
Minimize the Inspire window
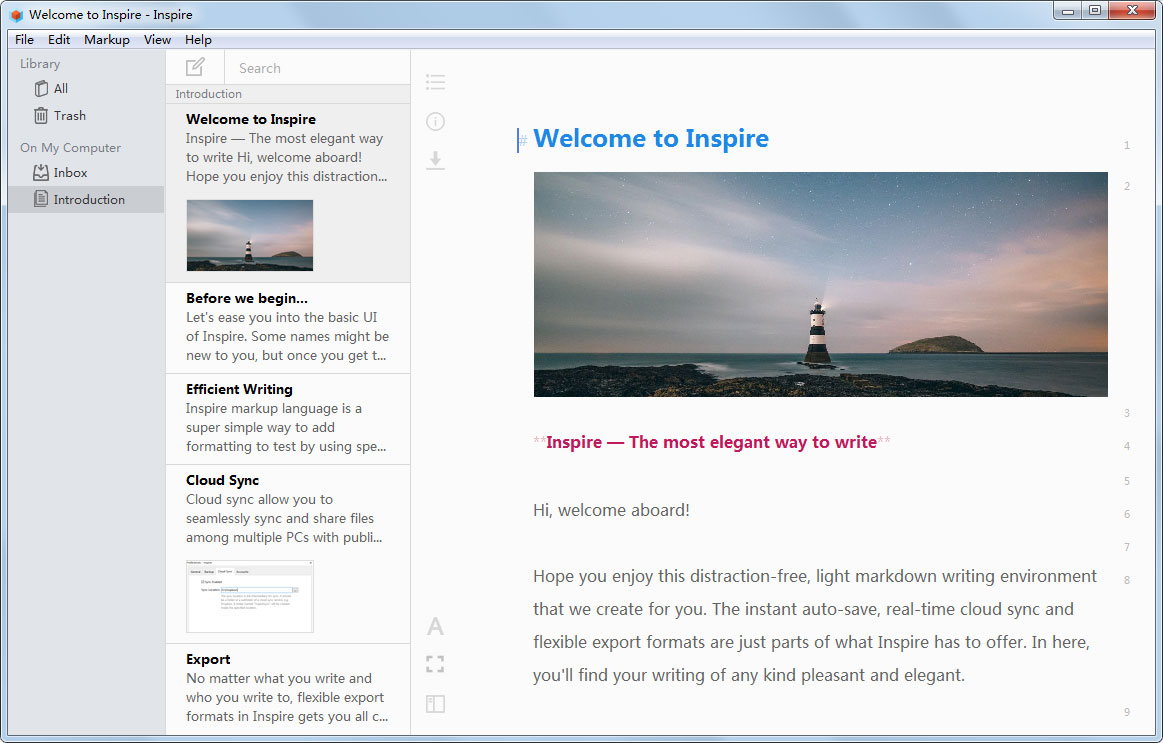(1067, 10)
